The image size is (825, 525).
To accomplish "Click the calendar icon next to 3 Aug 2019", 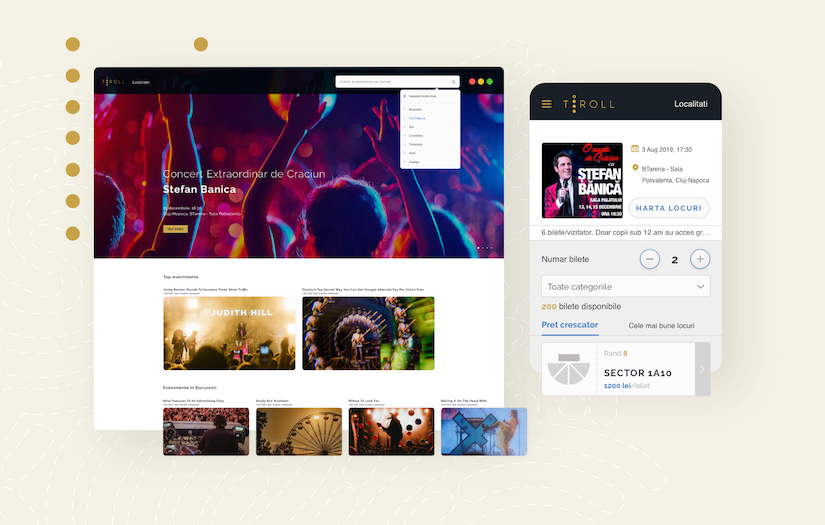I will coord(635,149).
